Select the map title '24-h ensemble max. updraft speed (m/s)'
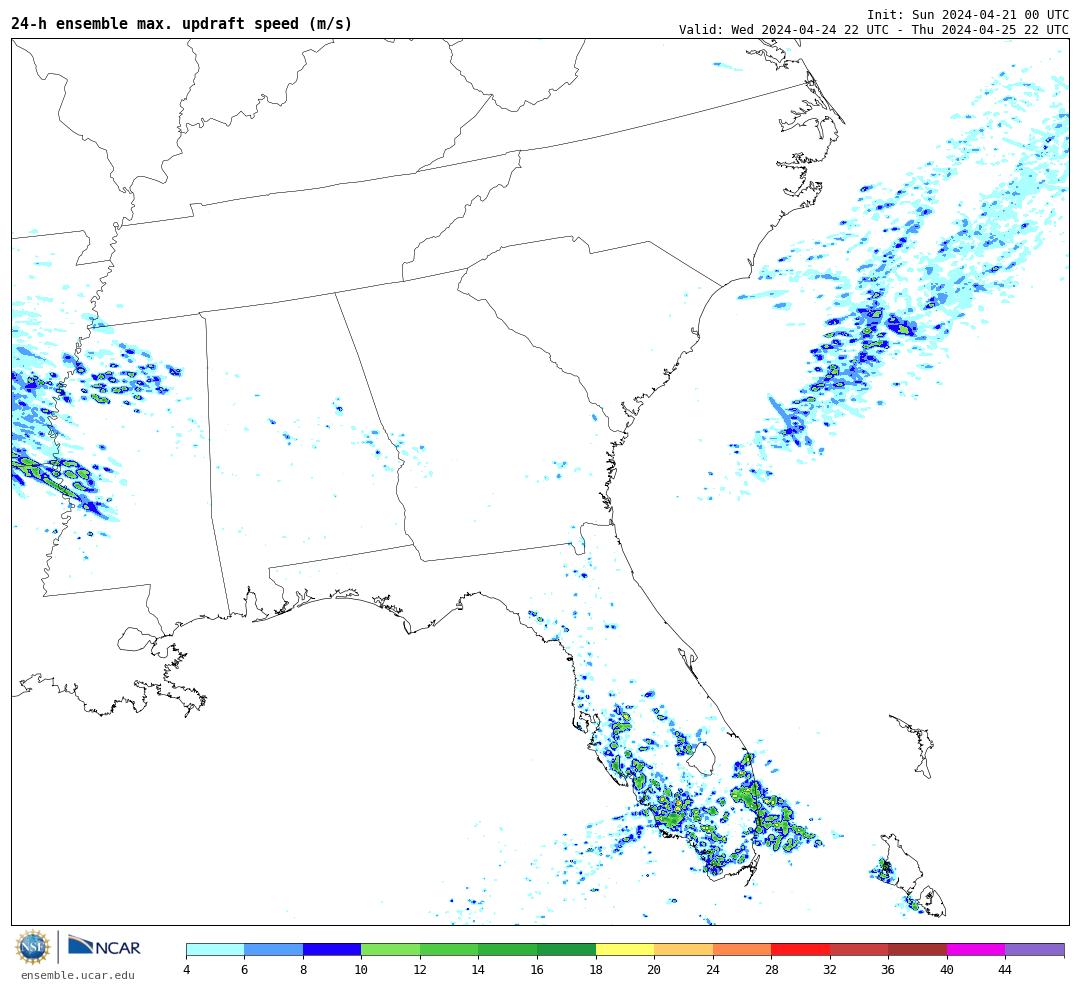This screenshot has width=1080, height=988. pyautogui.click(x=182, y=23)
